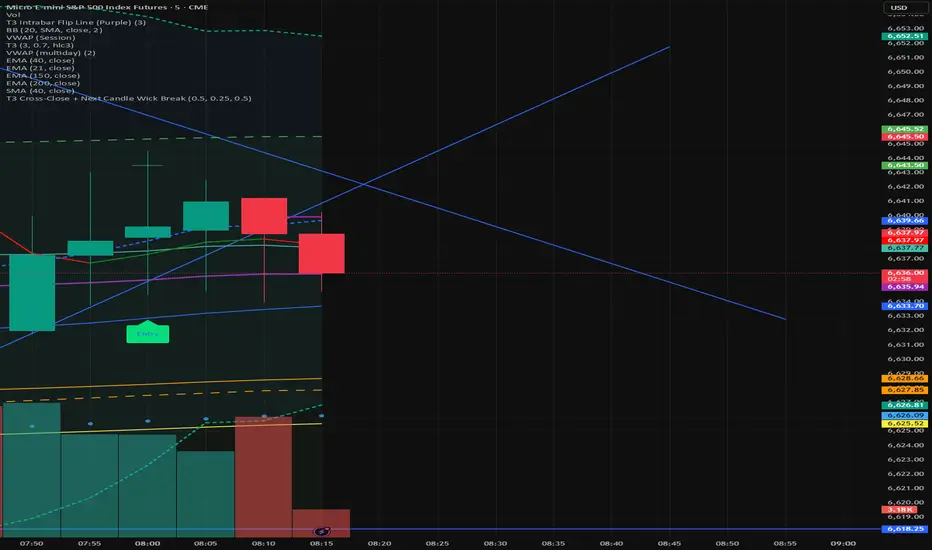Select the red 08:10 candle body
The width and height of the screenshot is (932, 550).
[264, 216]
